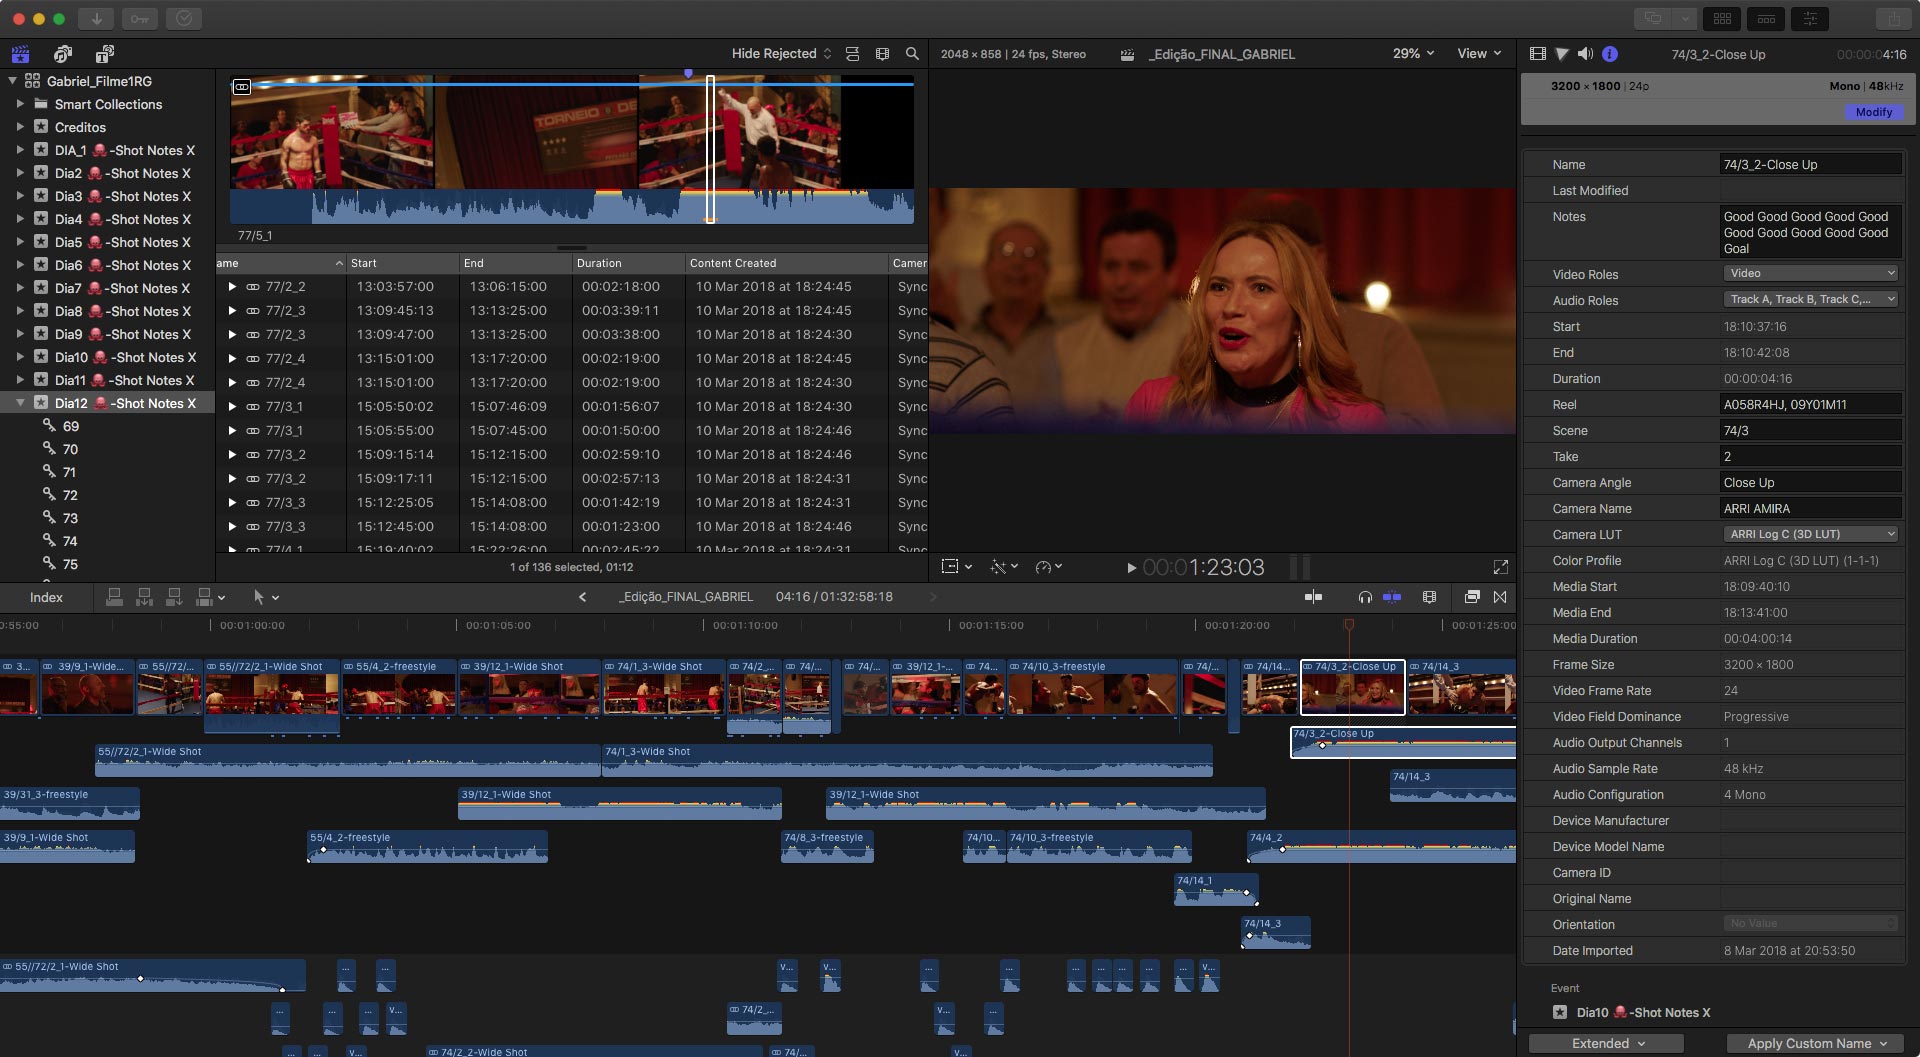1920x1057 pixels.
Task: Toggle the inspector sliders panel button
Action: pyautogui.click(x=1810, y=18)
